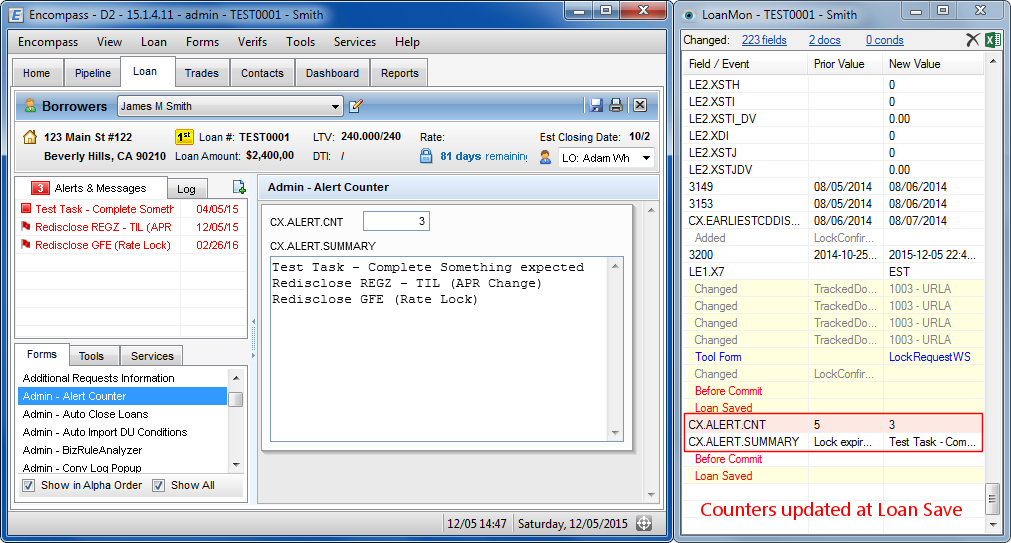This screenshot has height=543, width=1011.
Task: Click the forms list scrollbar thumb
Action: pos(236,399)
